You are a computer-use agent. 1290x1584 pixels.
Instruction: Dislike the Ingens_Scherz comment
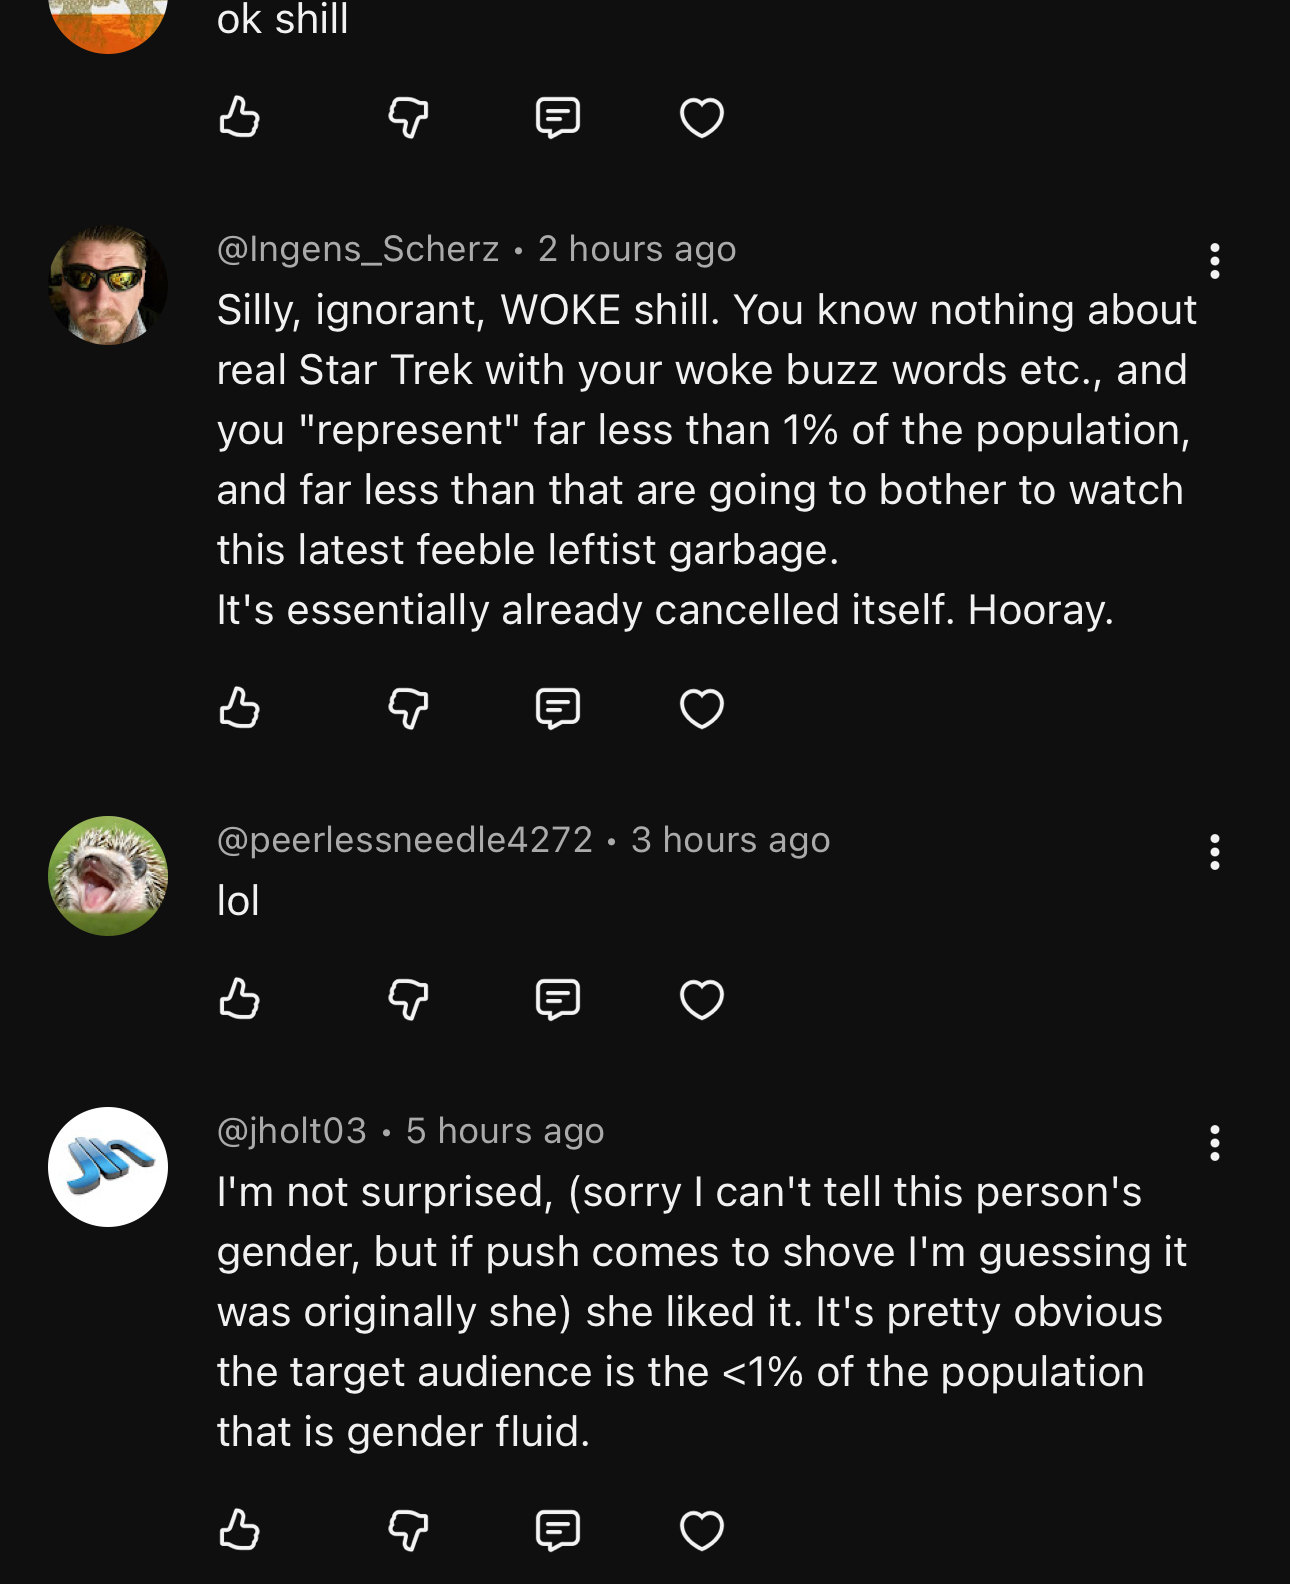point(408,708)
